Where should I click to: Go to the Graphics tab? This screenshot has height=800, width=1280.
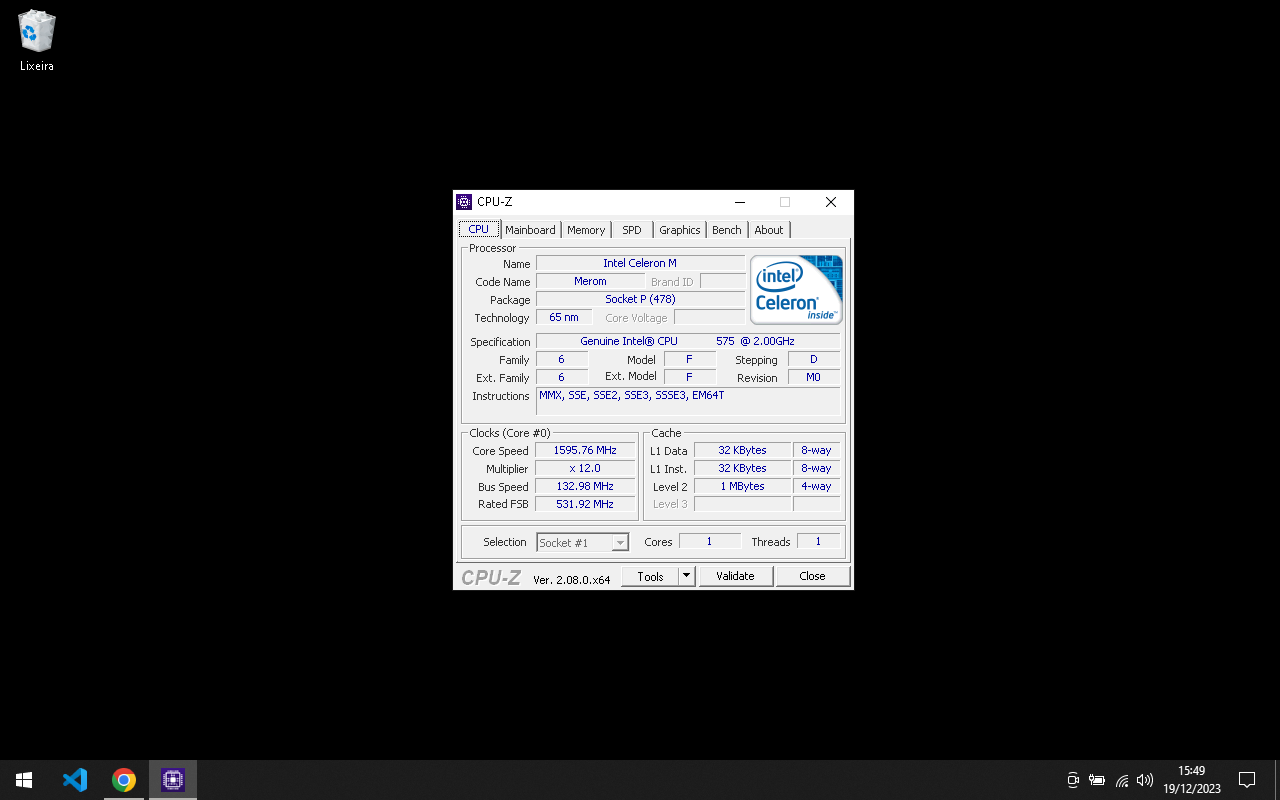[x=680, y=230]
